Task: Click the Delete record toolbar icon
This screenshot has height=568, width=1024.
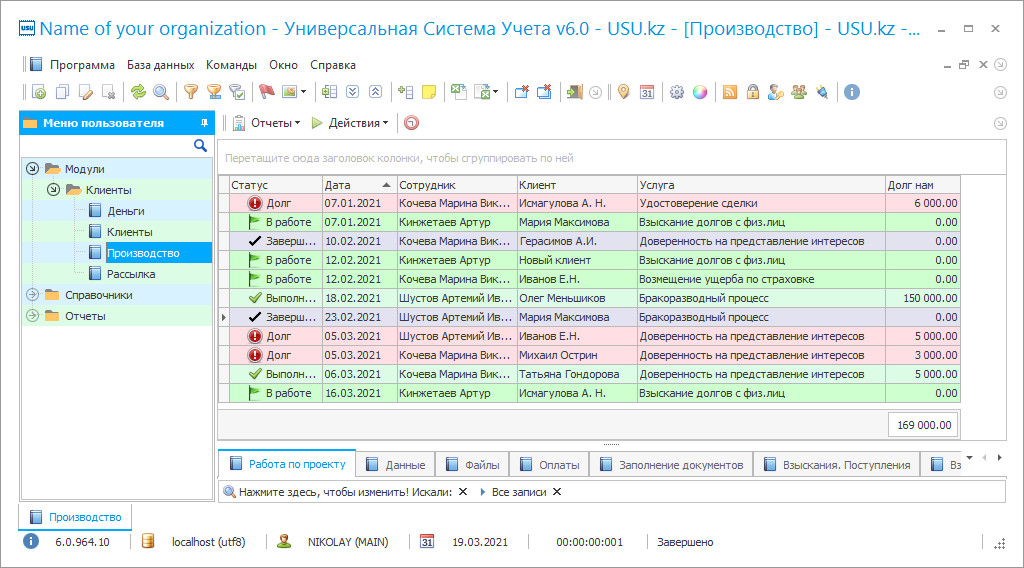Action: [x=109, y=92]
